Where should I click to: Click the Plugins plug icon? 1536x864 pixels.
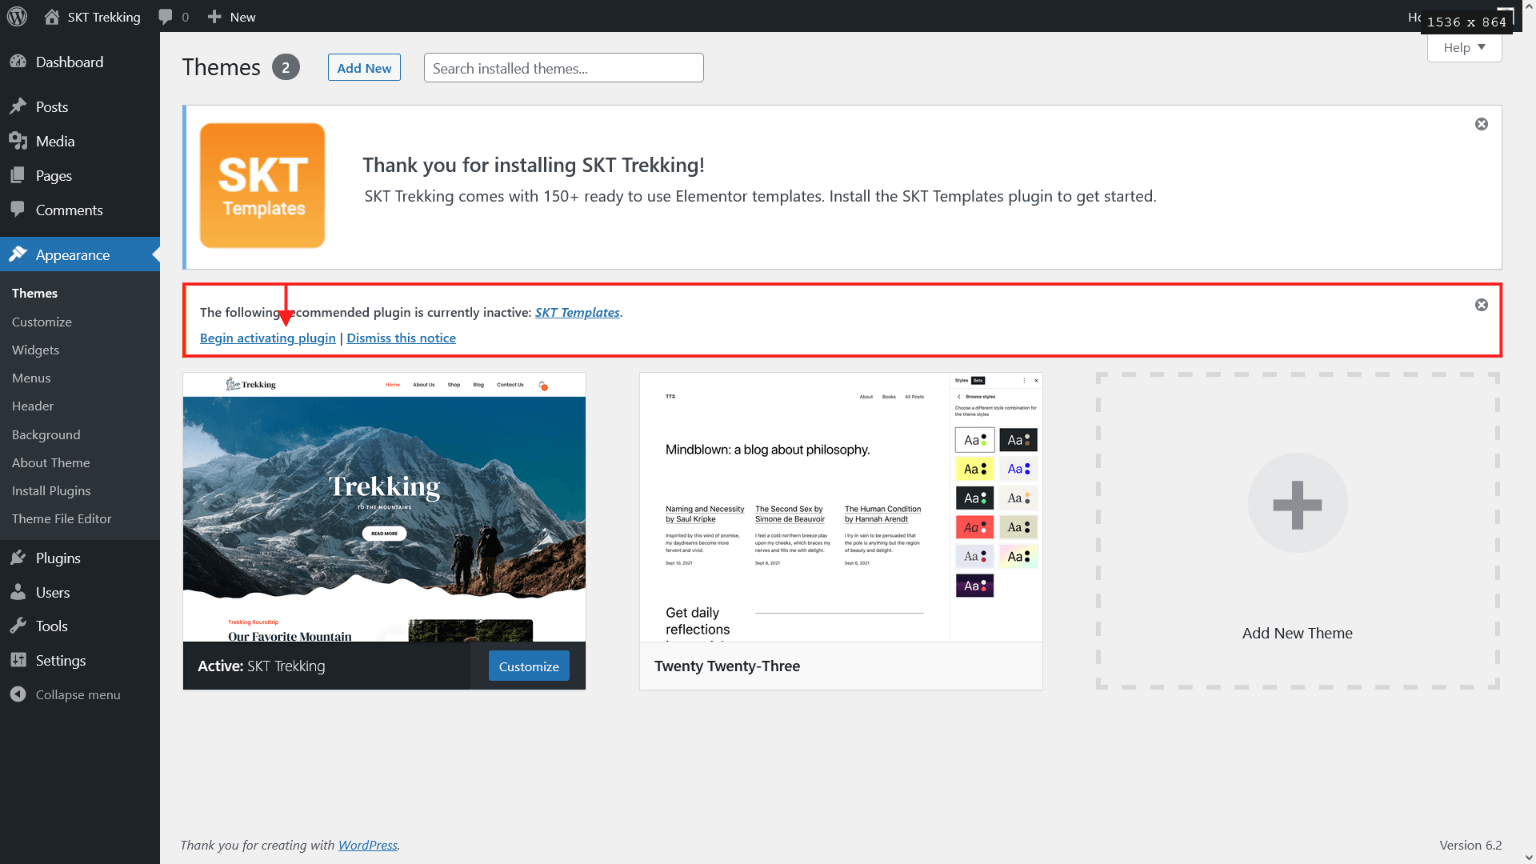click(18, 558)
